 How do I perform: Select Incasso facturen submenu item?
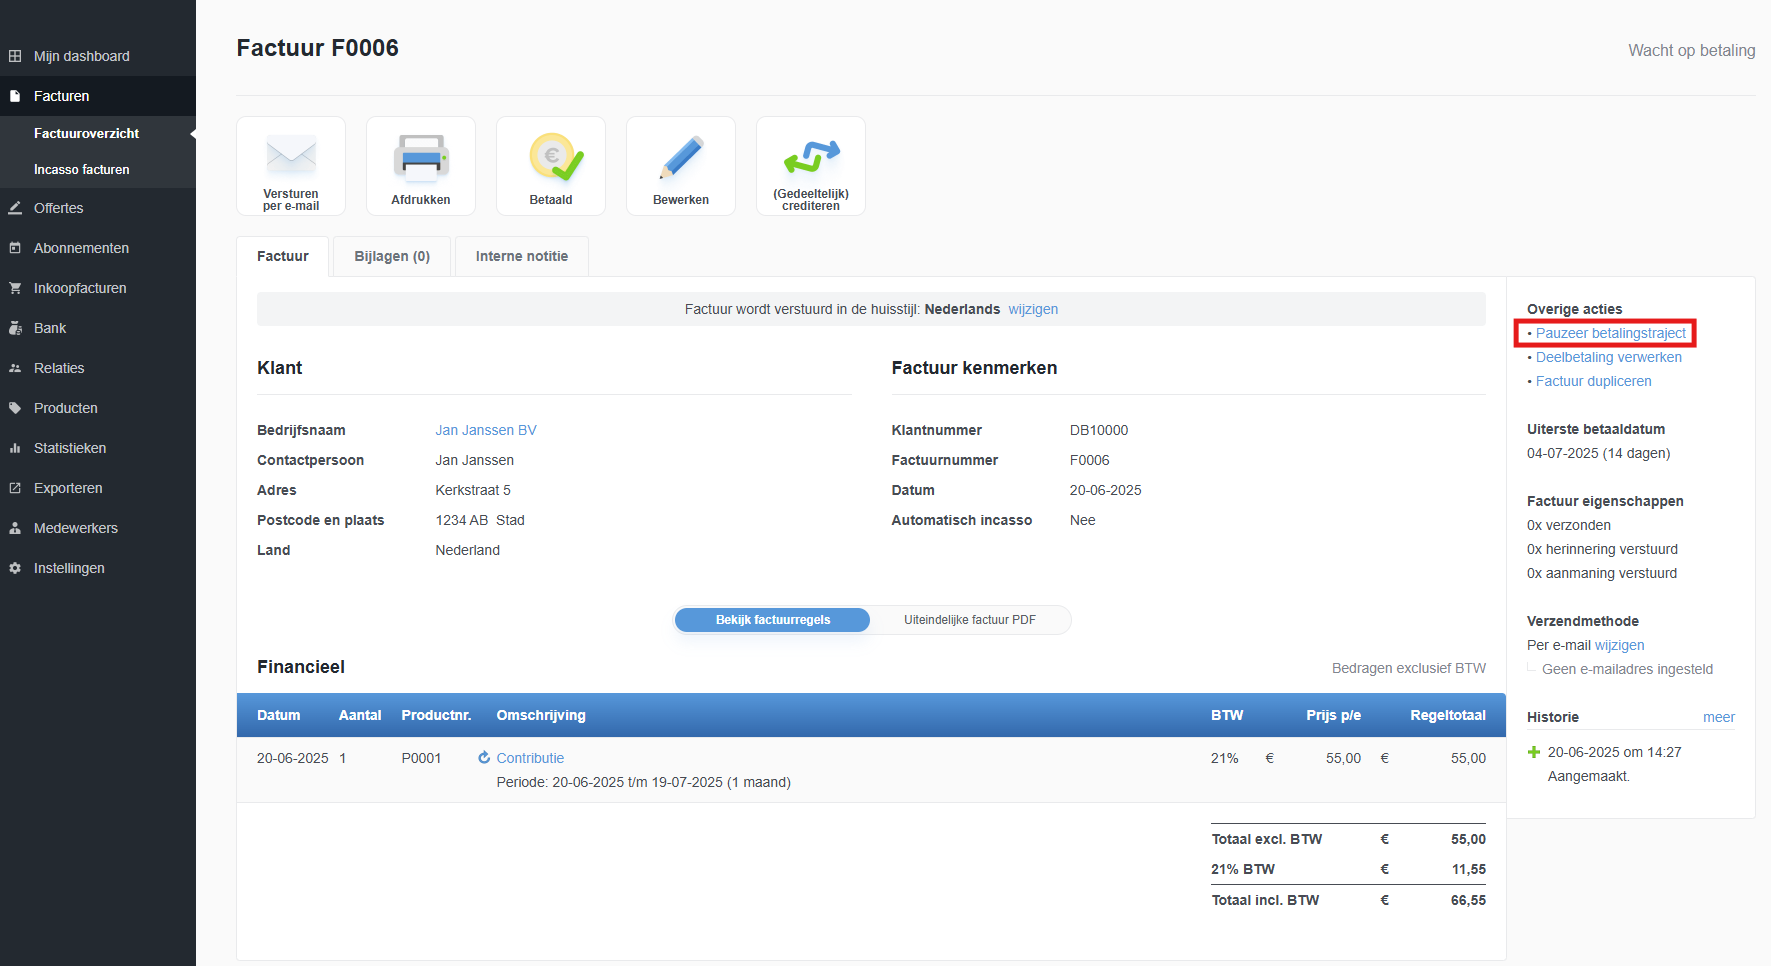[x=82, y=169]
